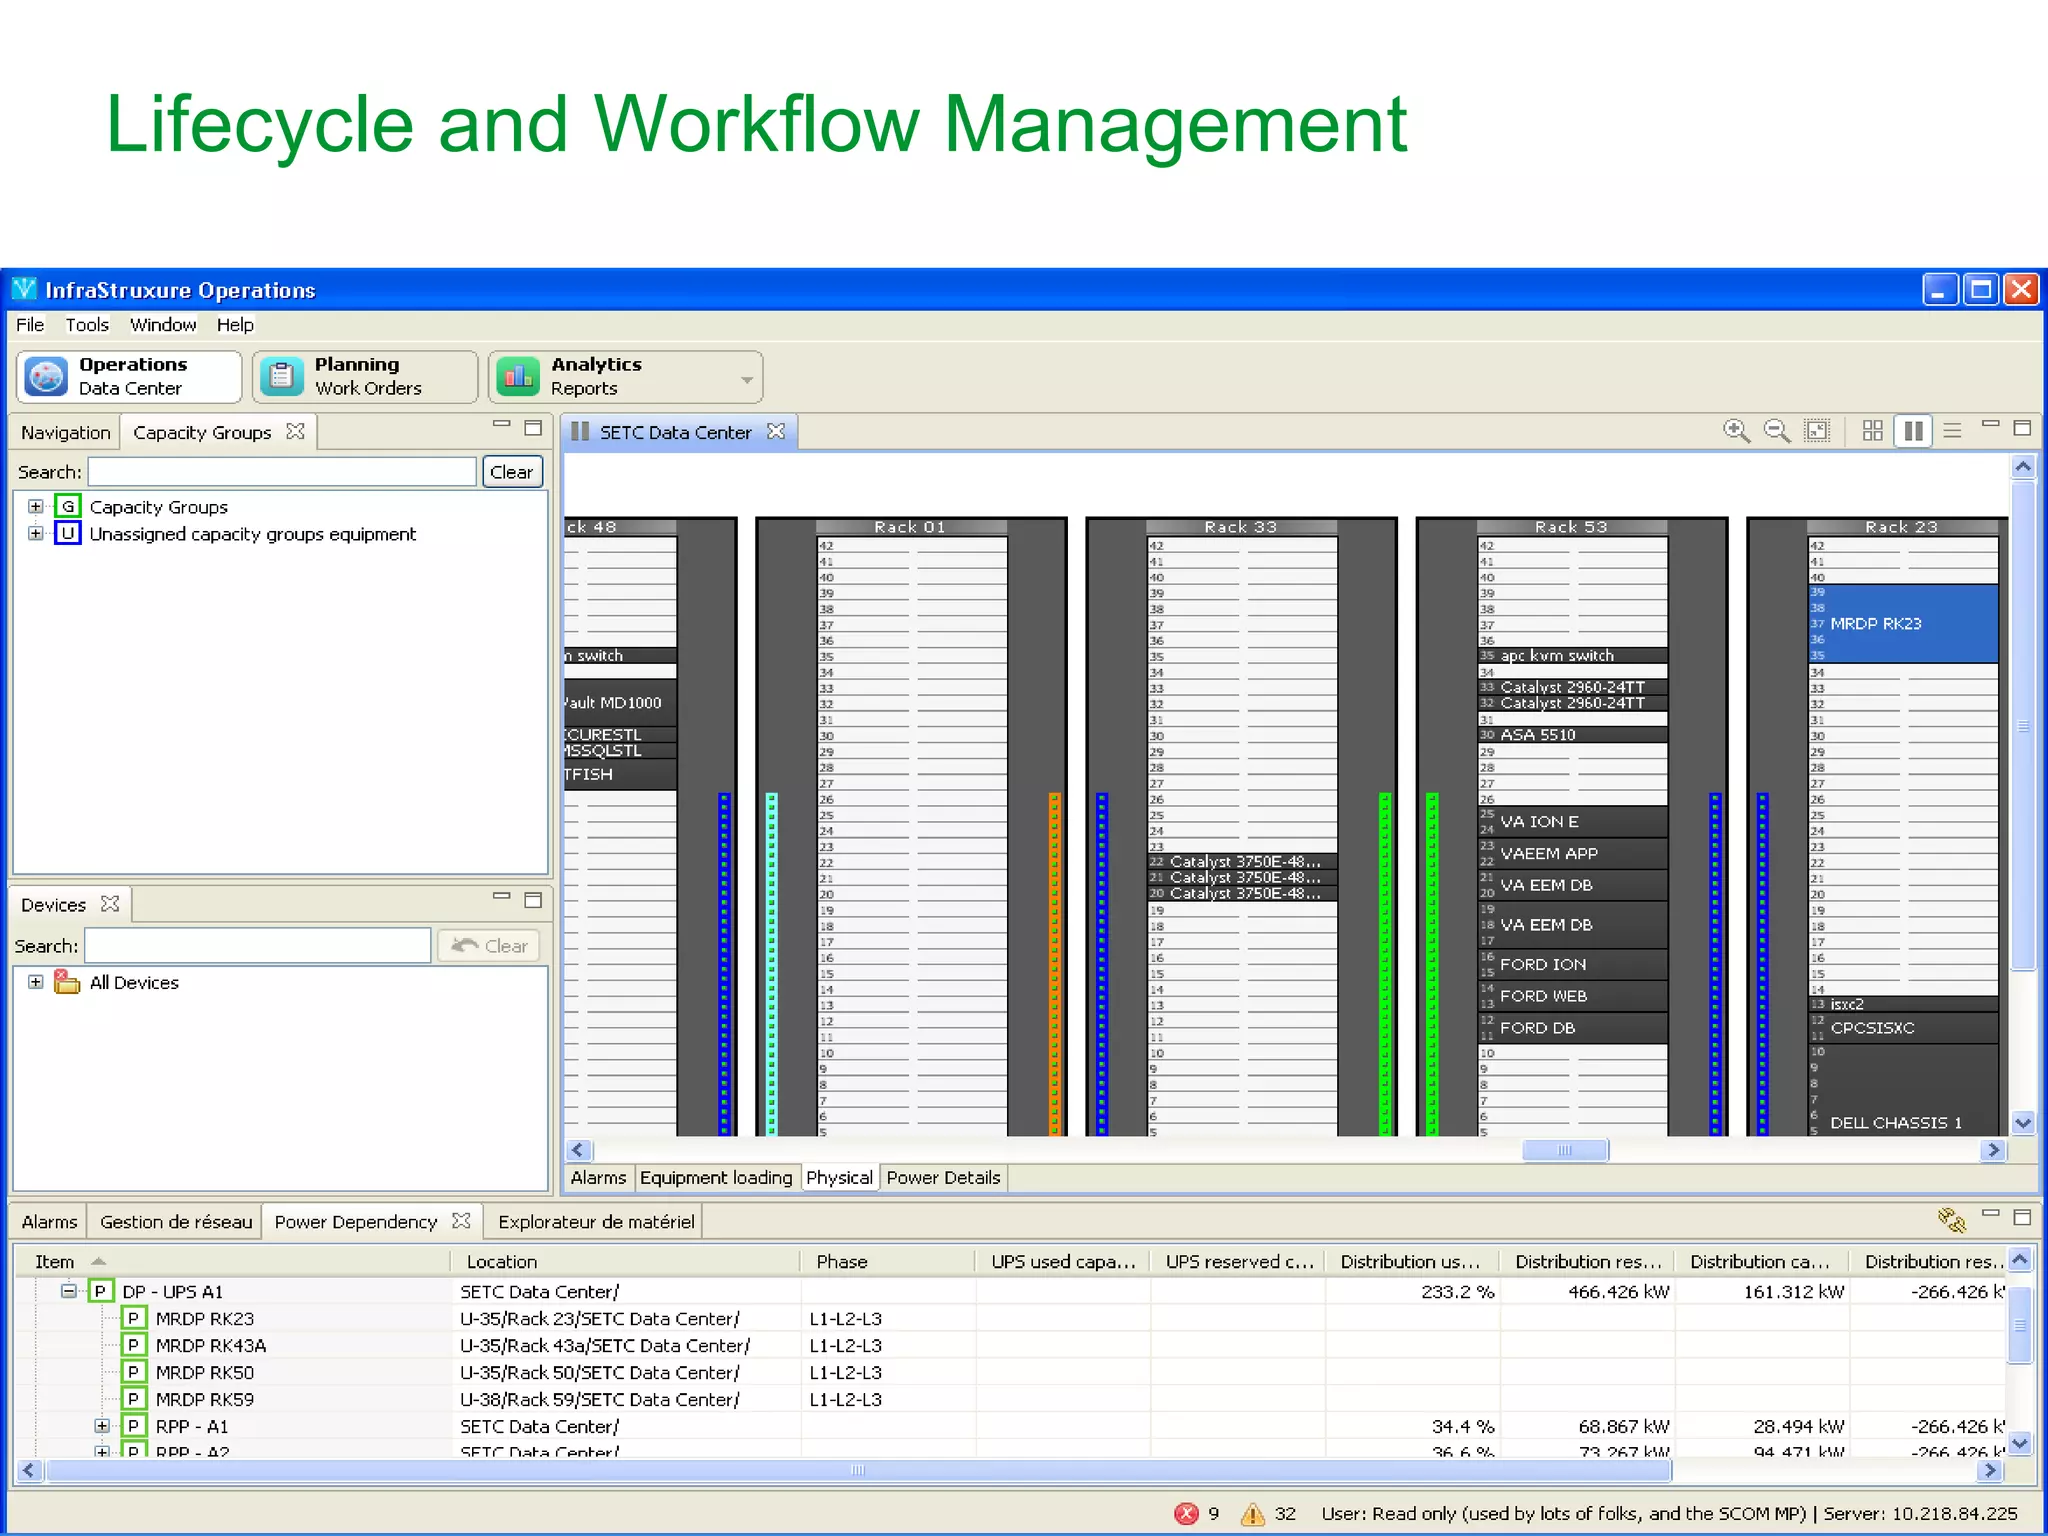Select DELL CHASSIS 1 in Rack 23
The image size is (2048, 1536).
pos(1902,1090)
